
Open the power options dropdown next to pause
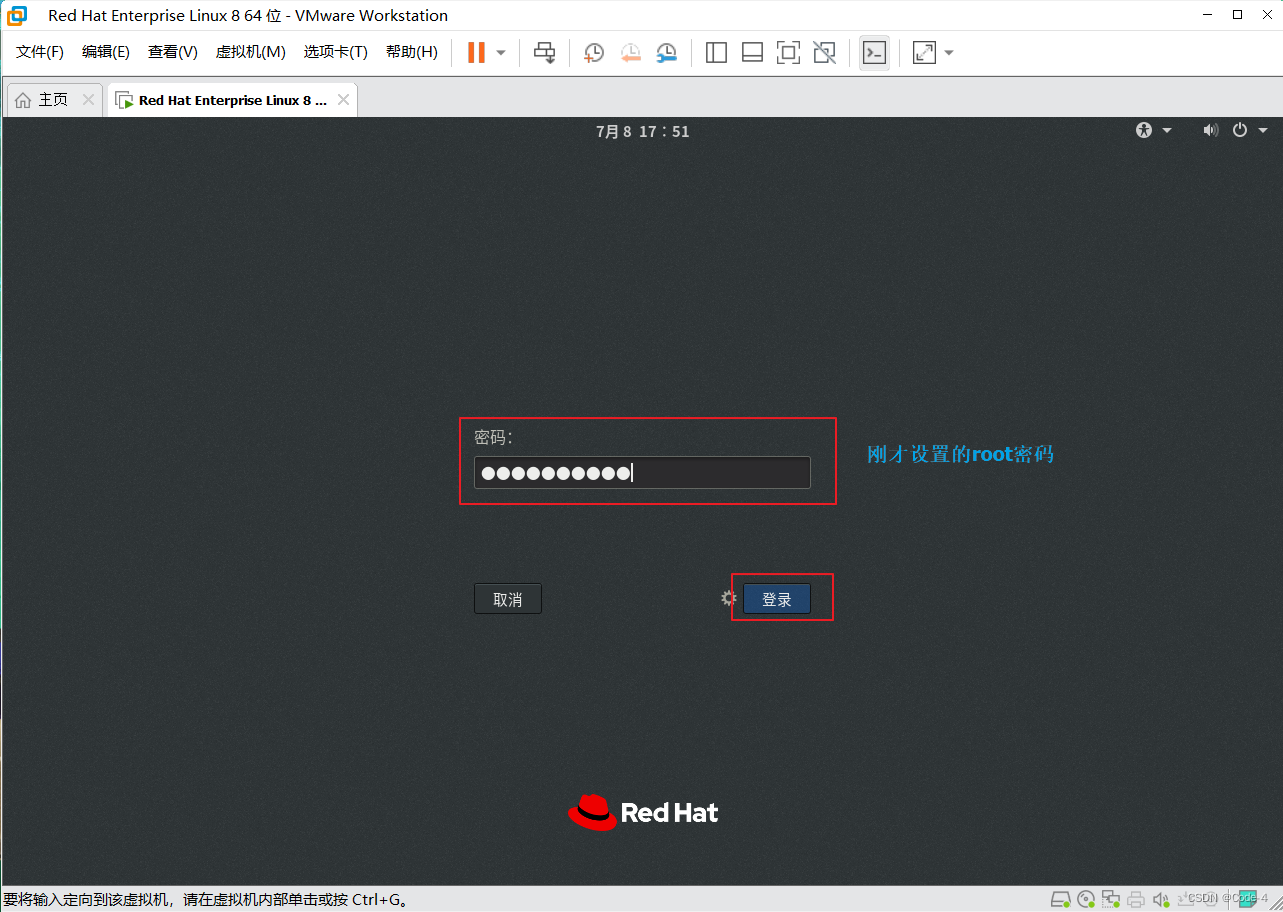(x=501, y=52)
